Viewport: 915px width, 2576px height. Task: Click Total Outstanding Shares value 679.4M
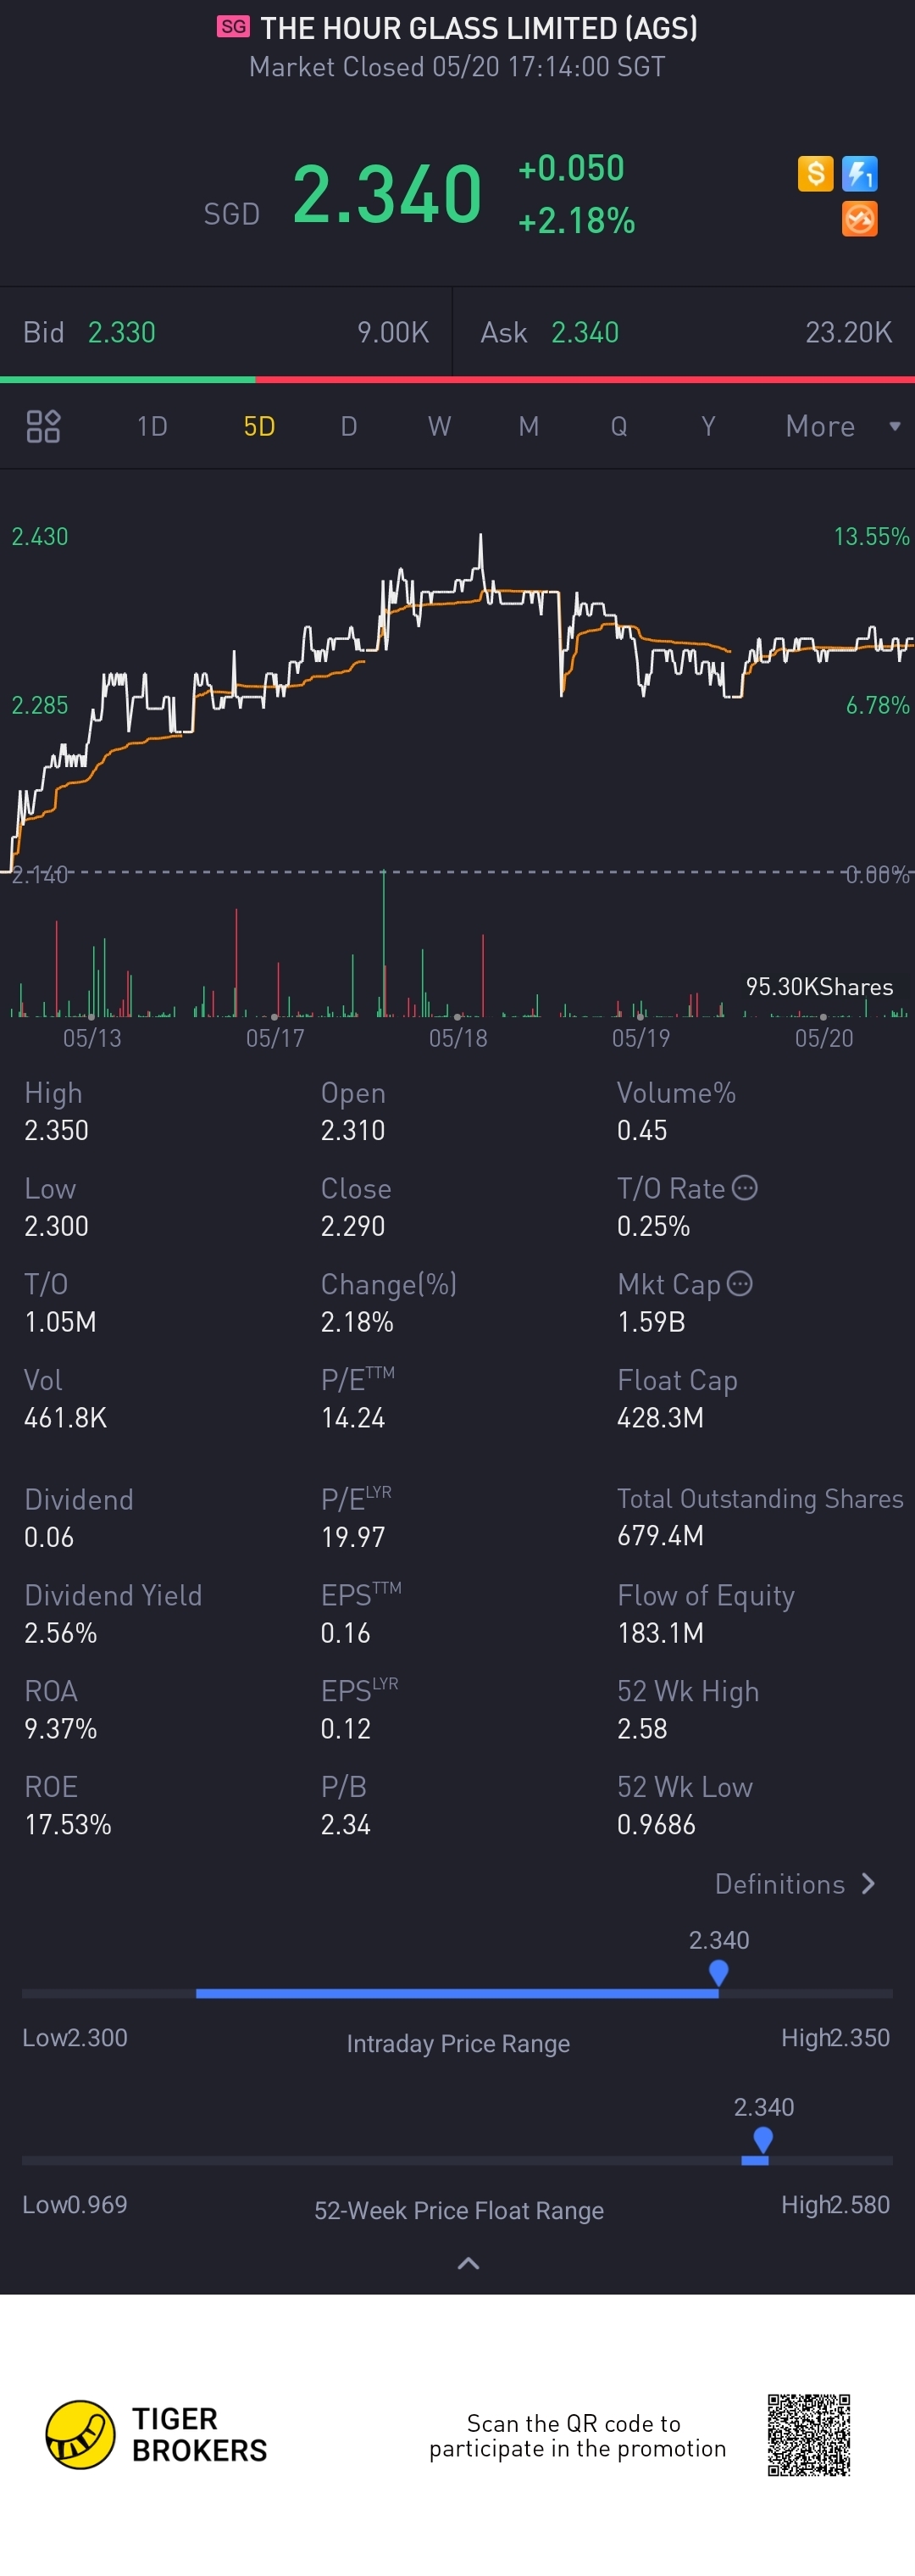[660, 1535]
